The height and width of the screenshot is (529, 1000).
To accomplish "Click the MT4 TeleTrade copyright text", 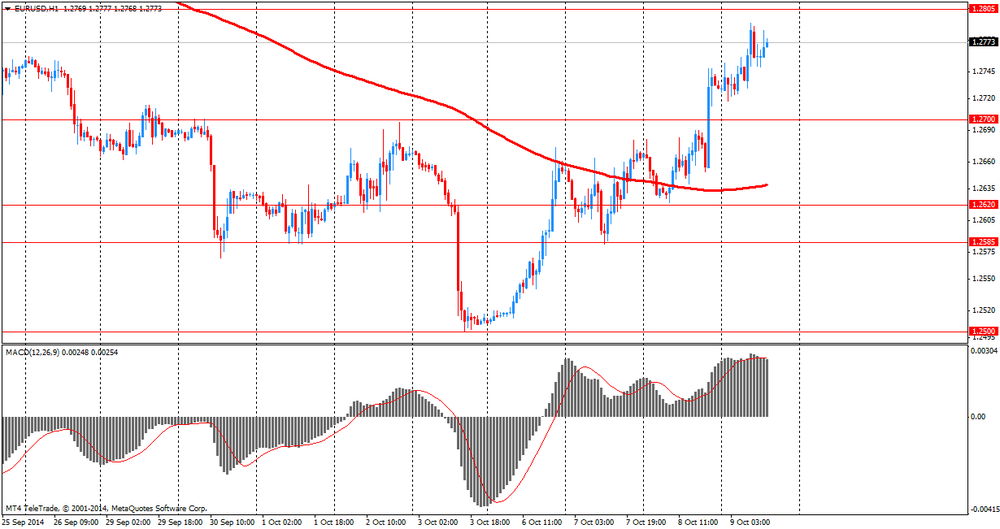I will (105, 508).
